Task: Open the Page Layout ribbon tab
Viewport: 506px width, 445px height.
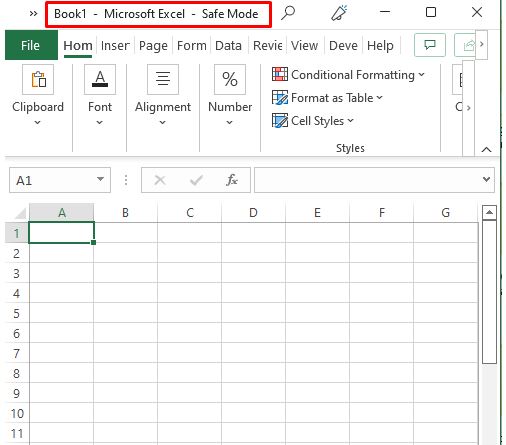Action: point(153,45)
